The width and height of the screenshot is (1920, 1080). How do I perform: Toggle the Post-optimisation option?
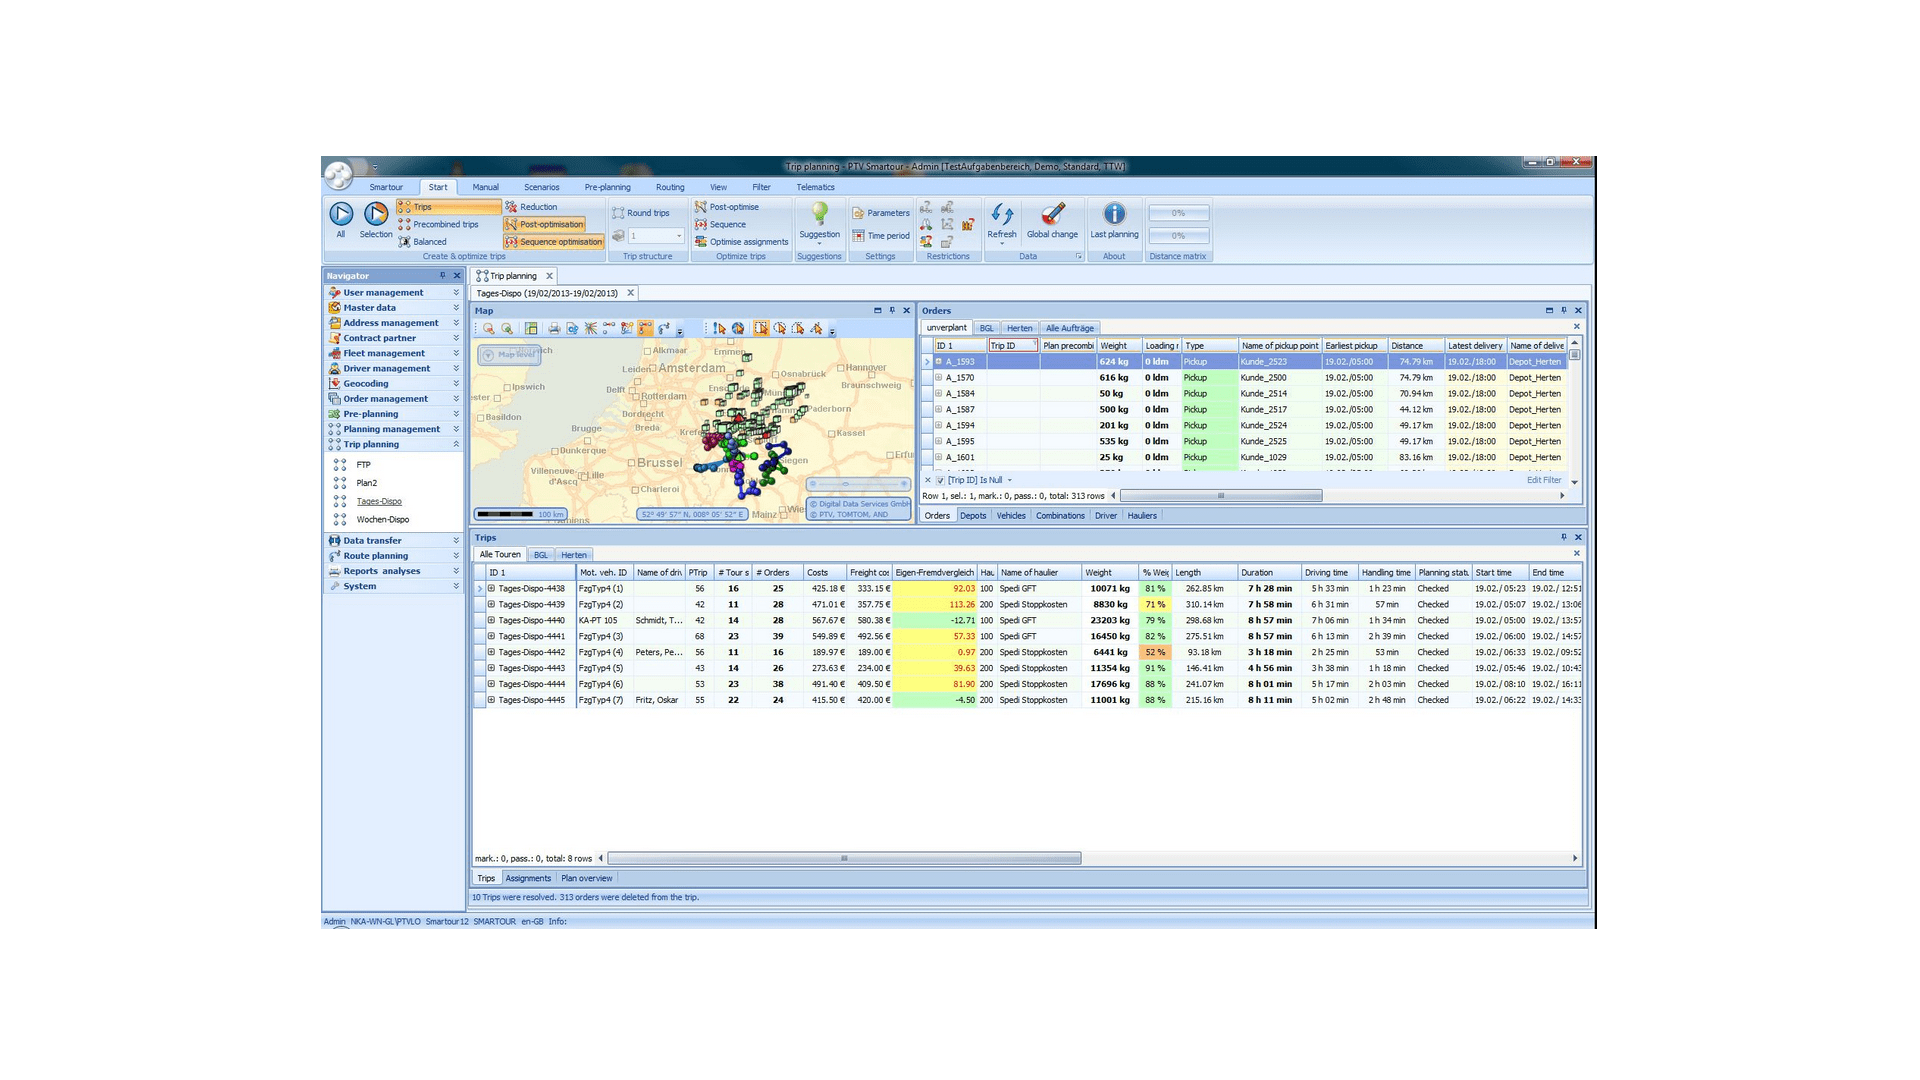(x=545, y=225)
